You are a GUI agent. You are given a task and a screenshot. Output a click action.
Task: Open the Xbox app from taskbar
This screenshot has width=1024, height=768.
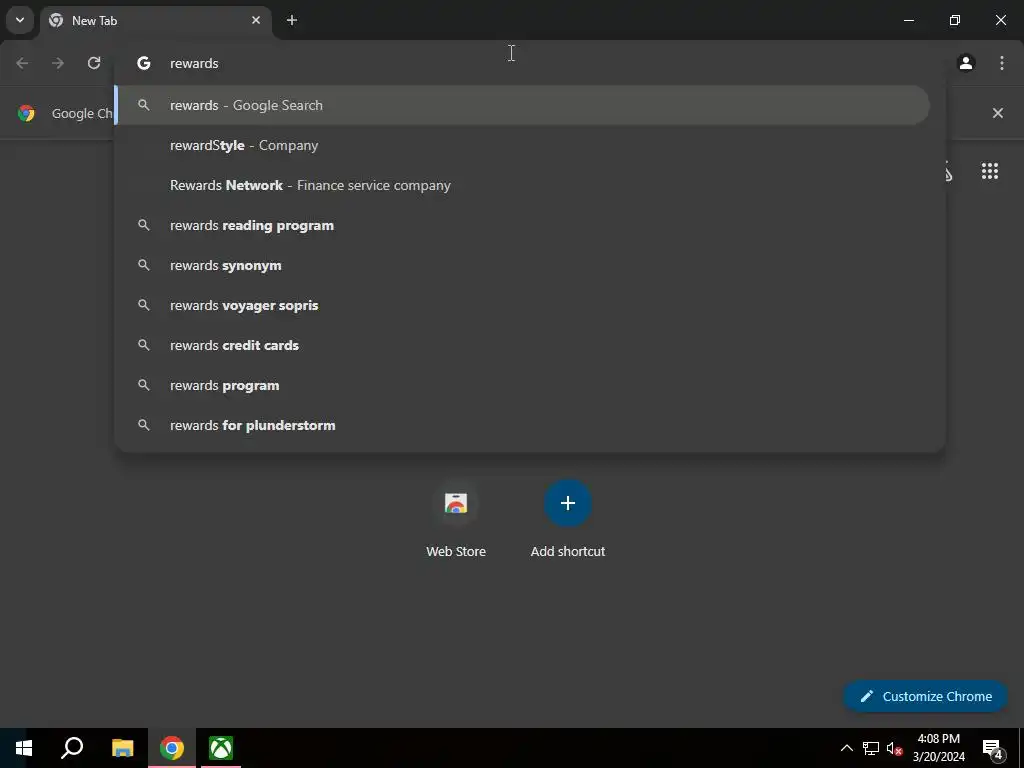pyautogui.click(x=221, y=748)
